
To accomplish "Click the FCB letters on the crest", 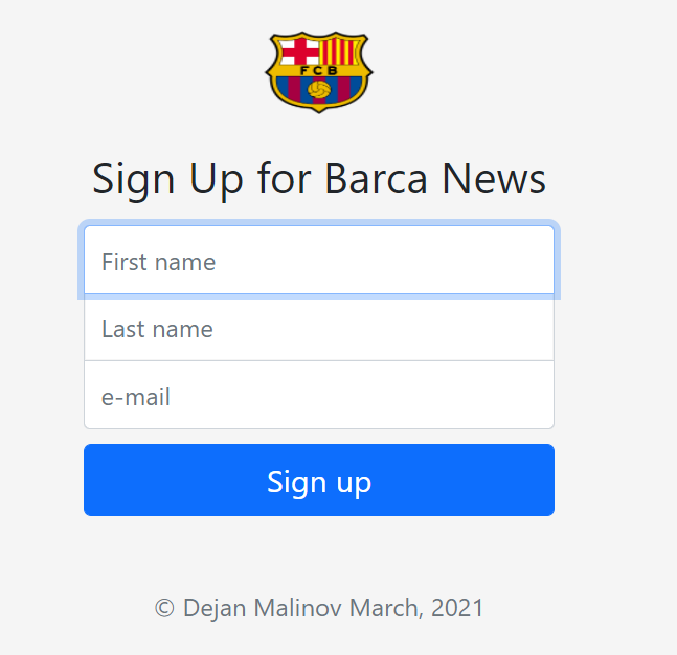I will (319, 70).
